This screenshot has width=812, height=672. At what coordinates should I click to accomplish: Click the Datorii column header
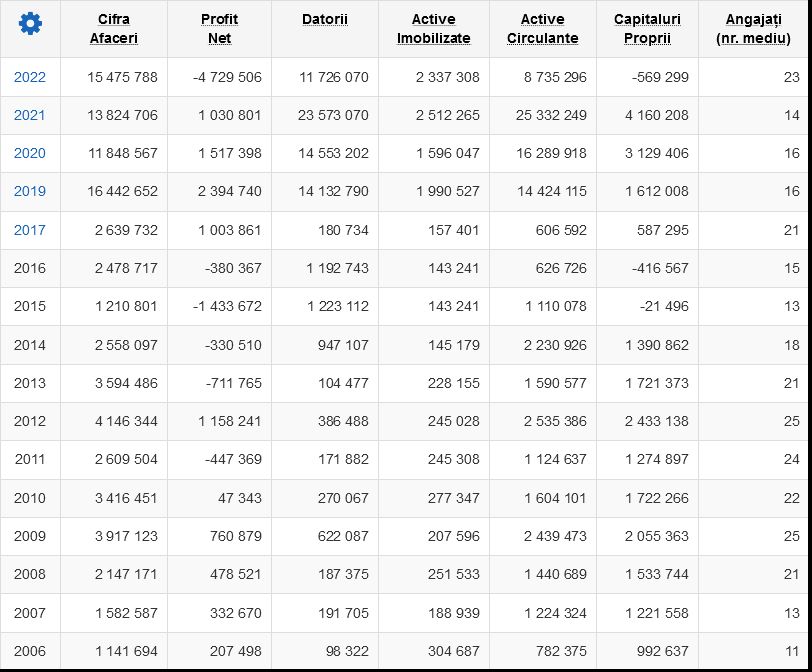[x=325, y=19]
